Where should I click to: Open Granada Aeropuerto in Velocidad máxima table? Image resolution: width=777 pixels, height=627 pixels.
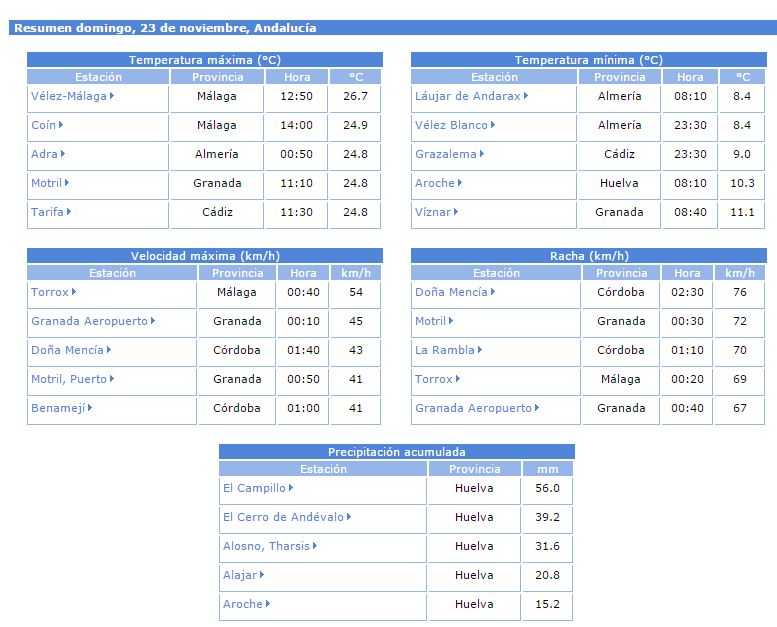click(x=93, y=321)
